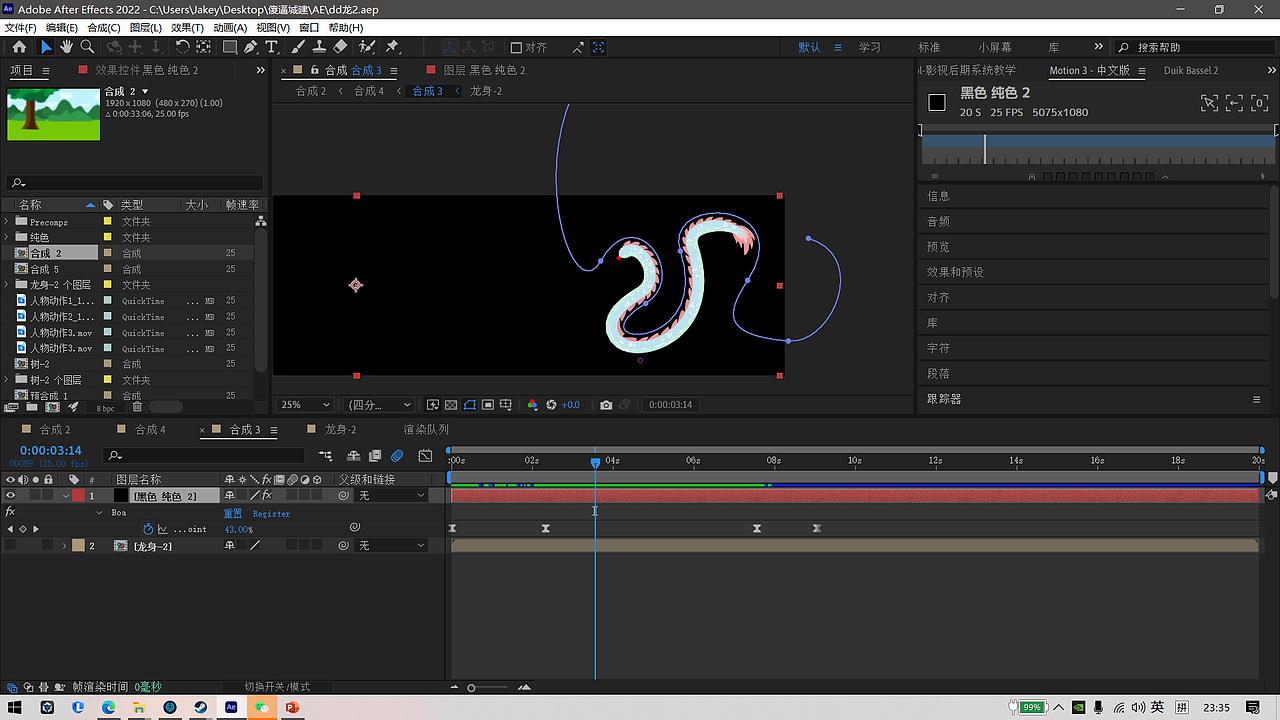1280x720 pixels.
Task: Select the Roto Brush tool
Action: pyautogui.click(x=367, y=47)
